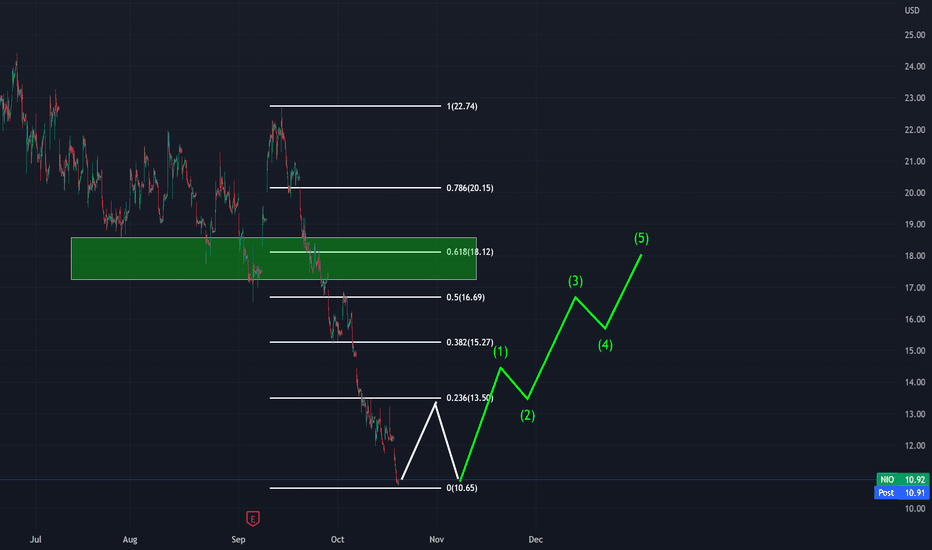Click the 0.5(16.69) Fibonacci label
Image resolution: width=932 pixels, height=550 pixels.
(465, 297)
